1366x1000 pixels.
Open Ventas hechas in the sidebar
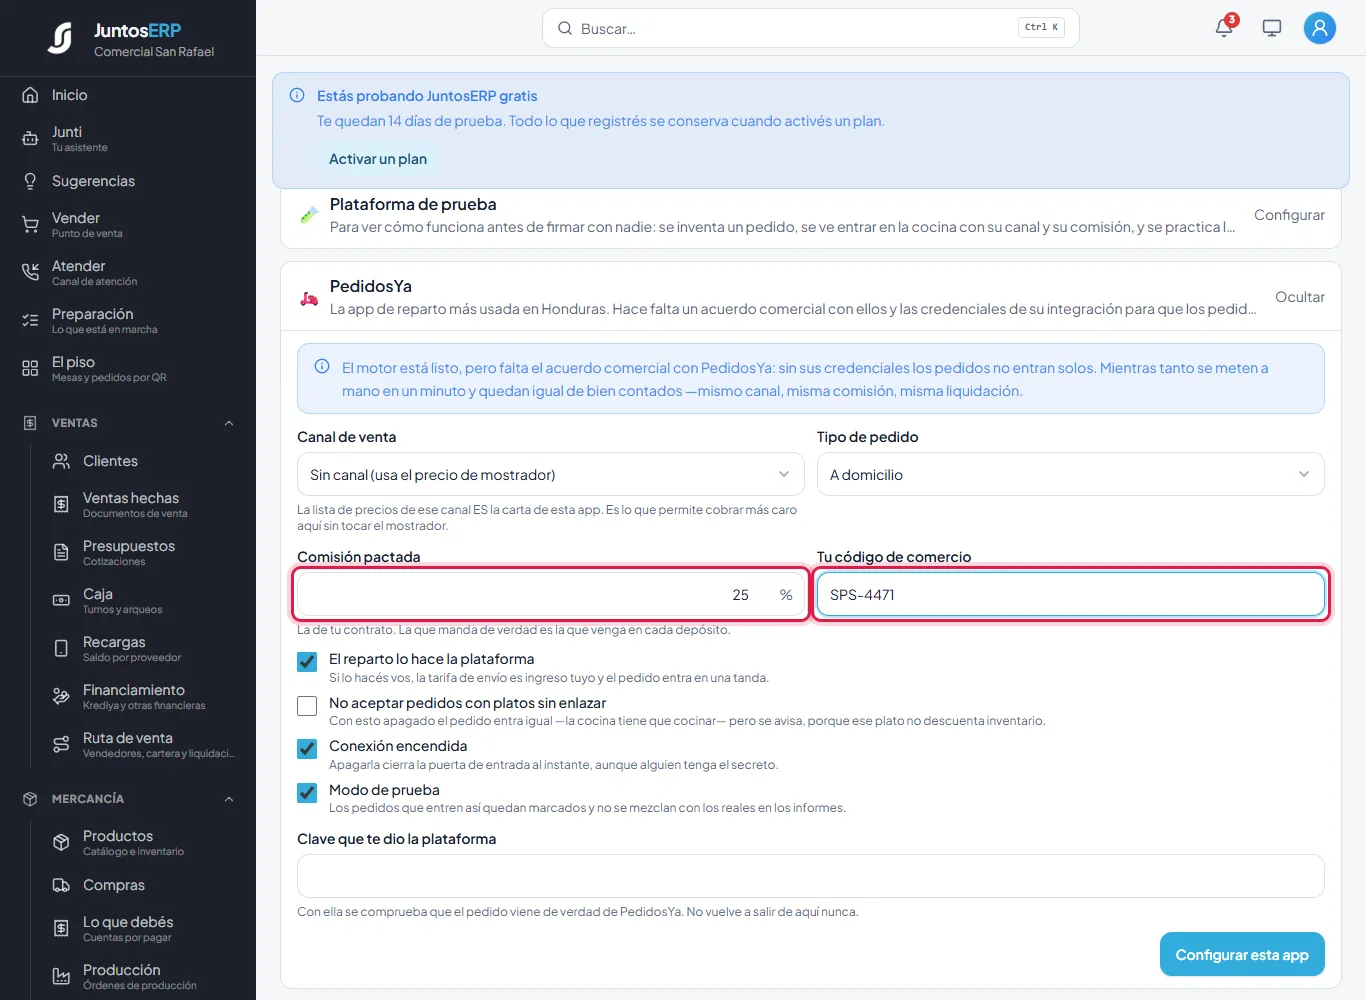144,504
